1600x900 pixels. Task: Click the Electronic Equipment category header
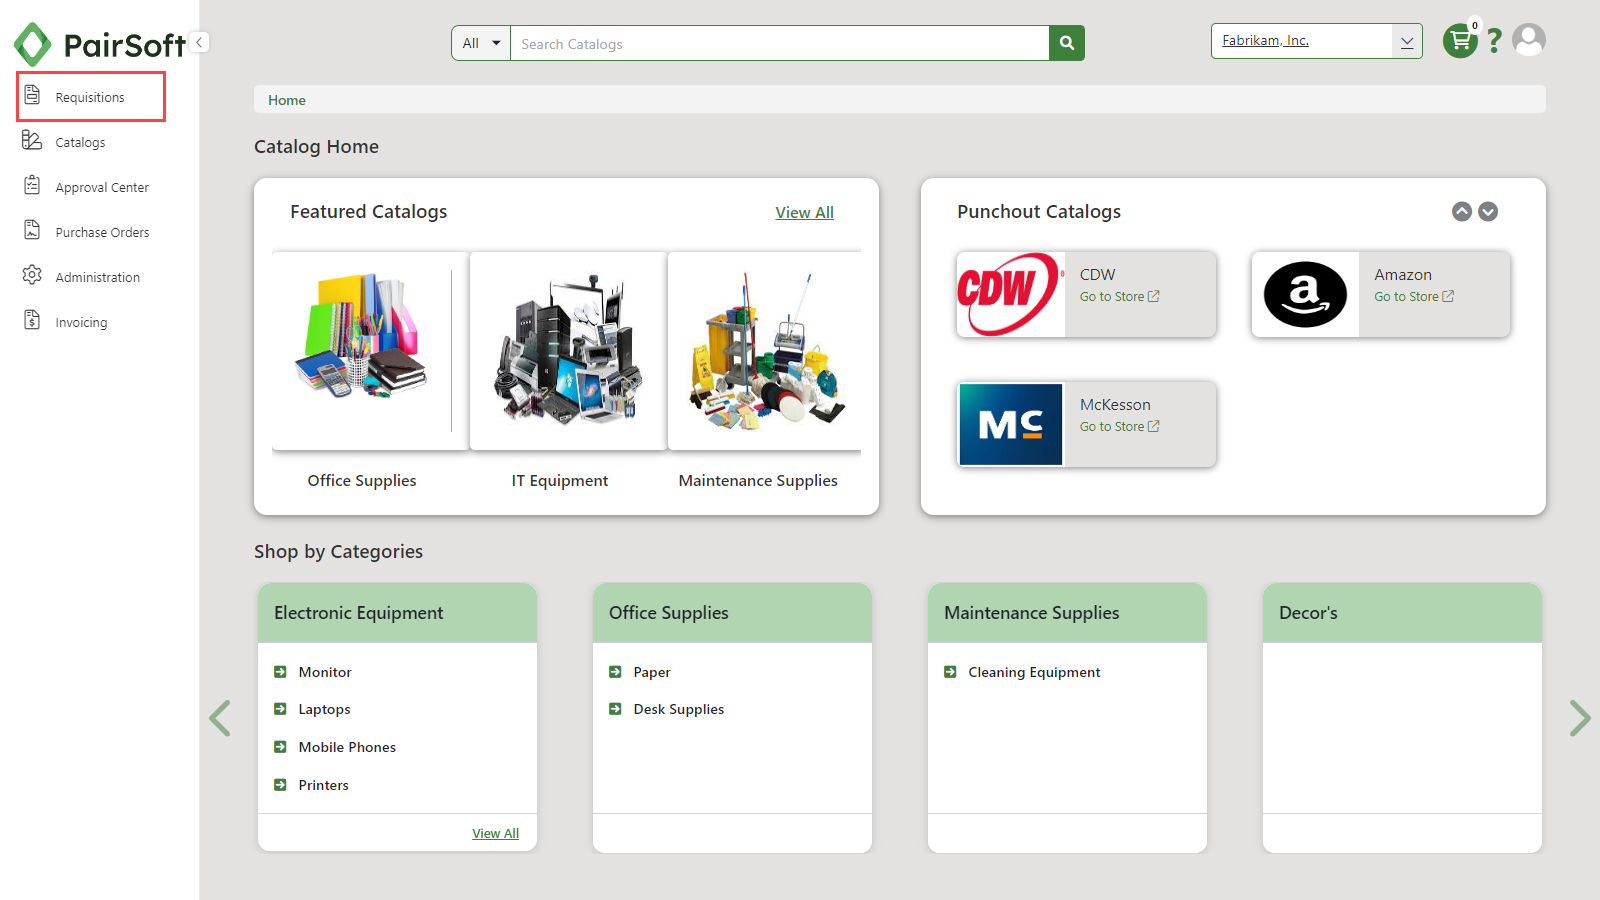(x=397, y=613)
